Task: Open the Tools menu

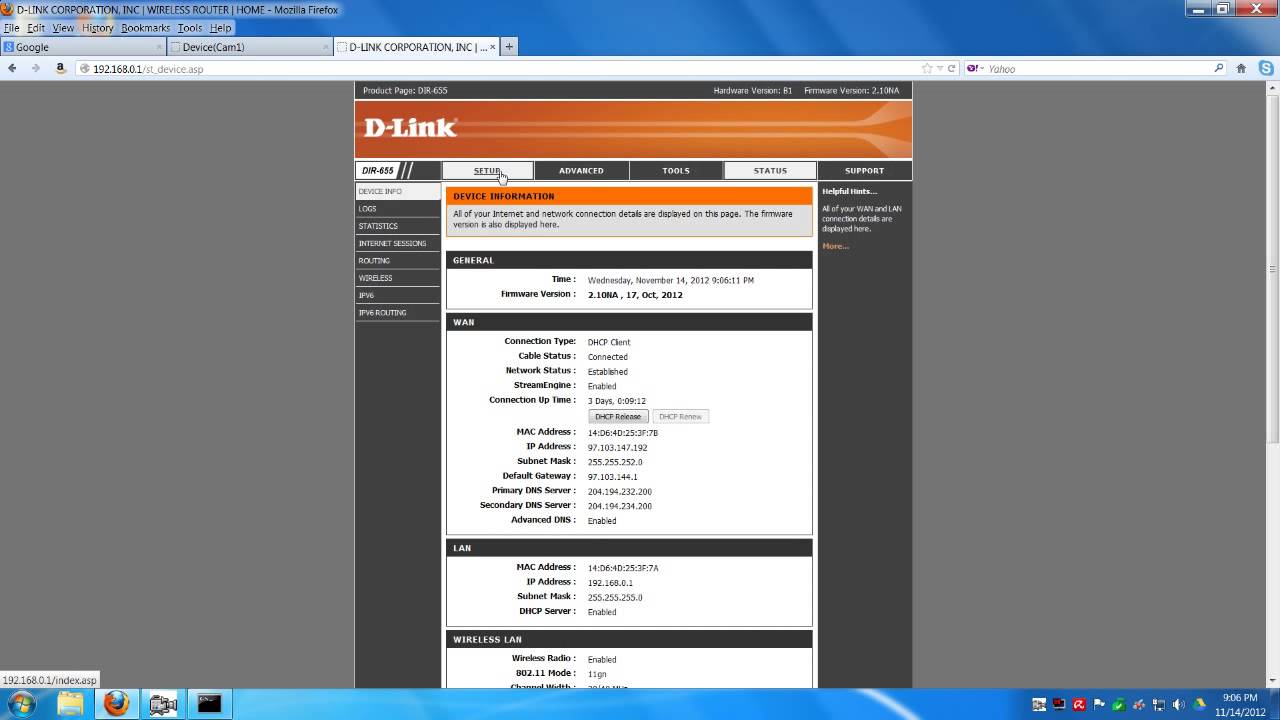Action: tap(190, 28)
